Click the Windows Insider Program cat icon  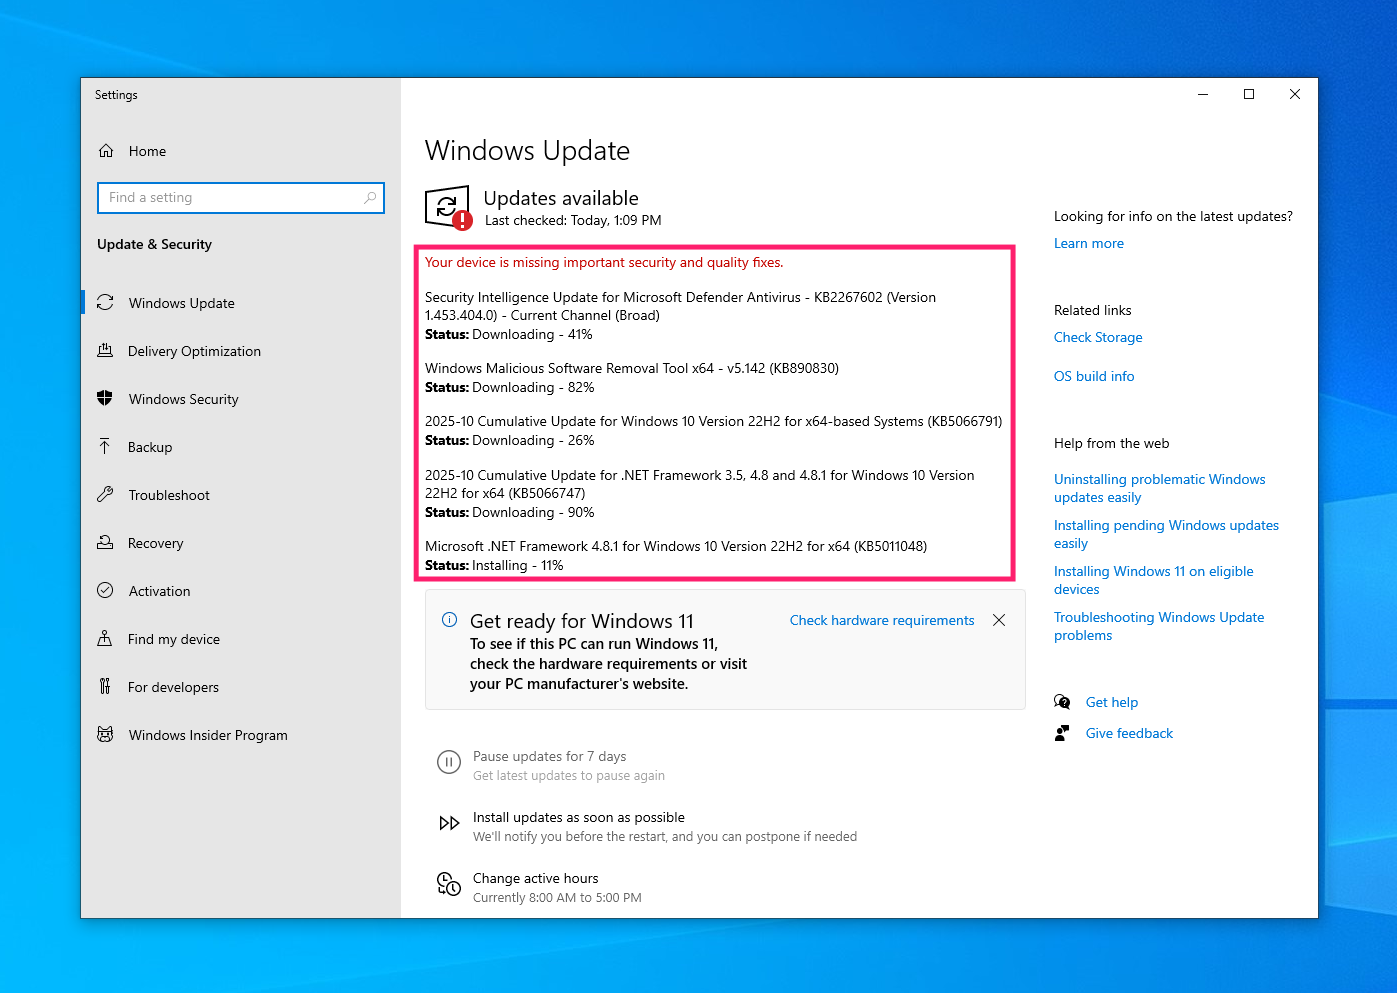pos(105,734)
